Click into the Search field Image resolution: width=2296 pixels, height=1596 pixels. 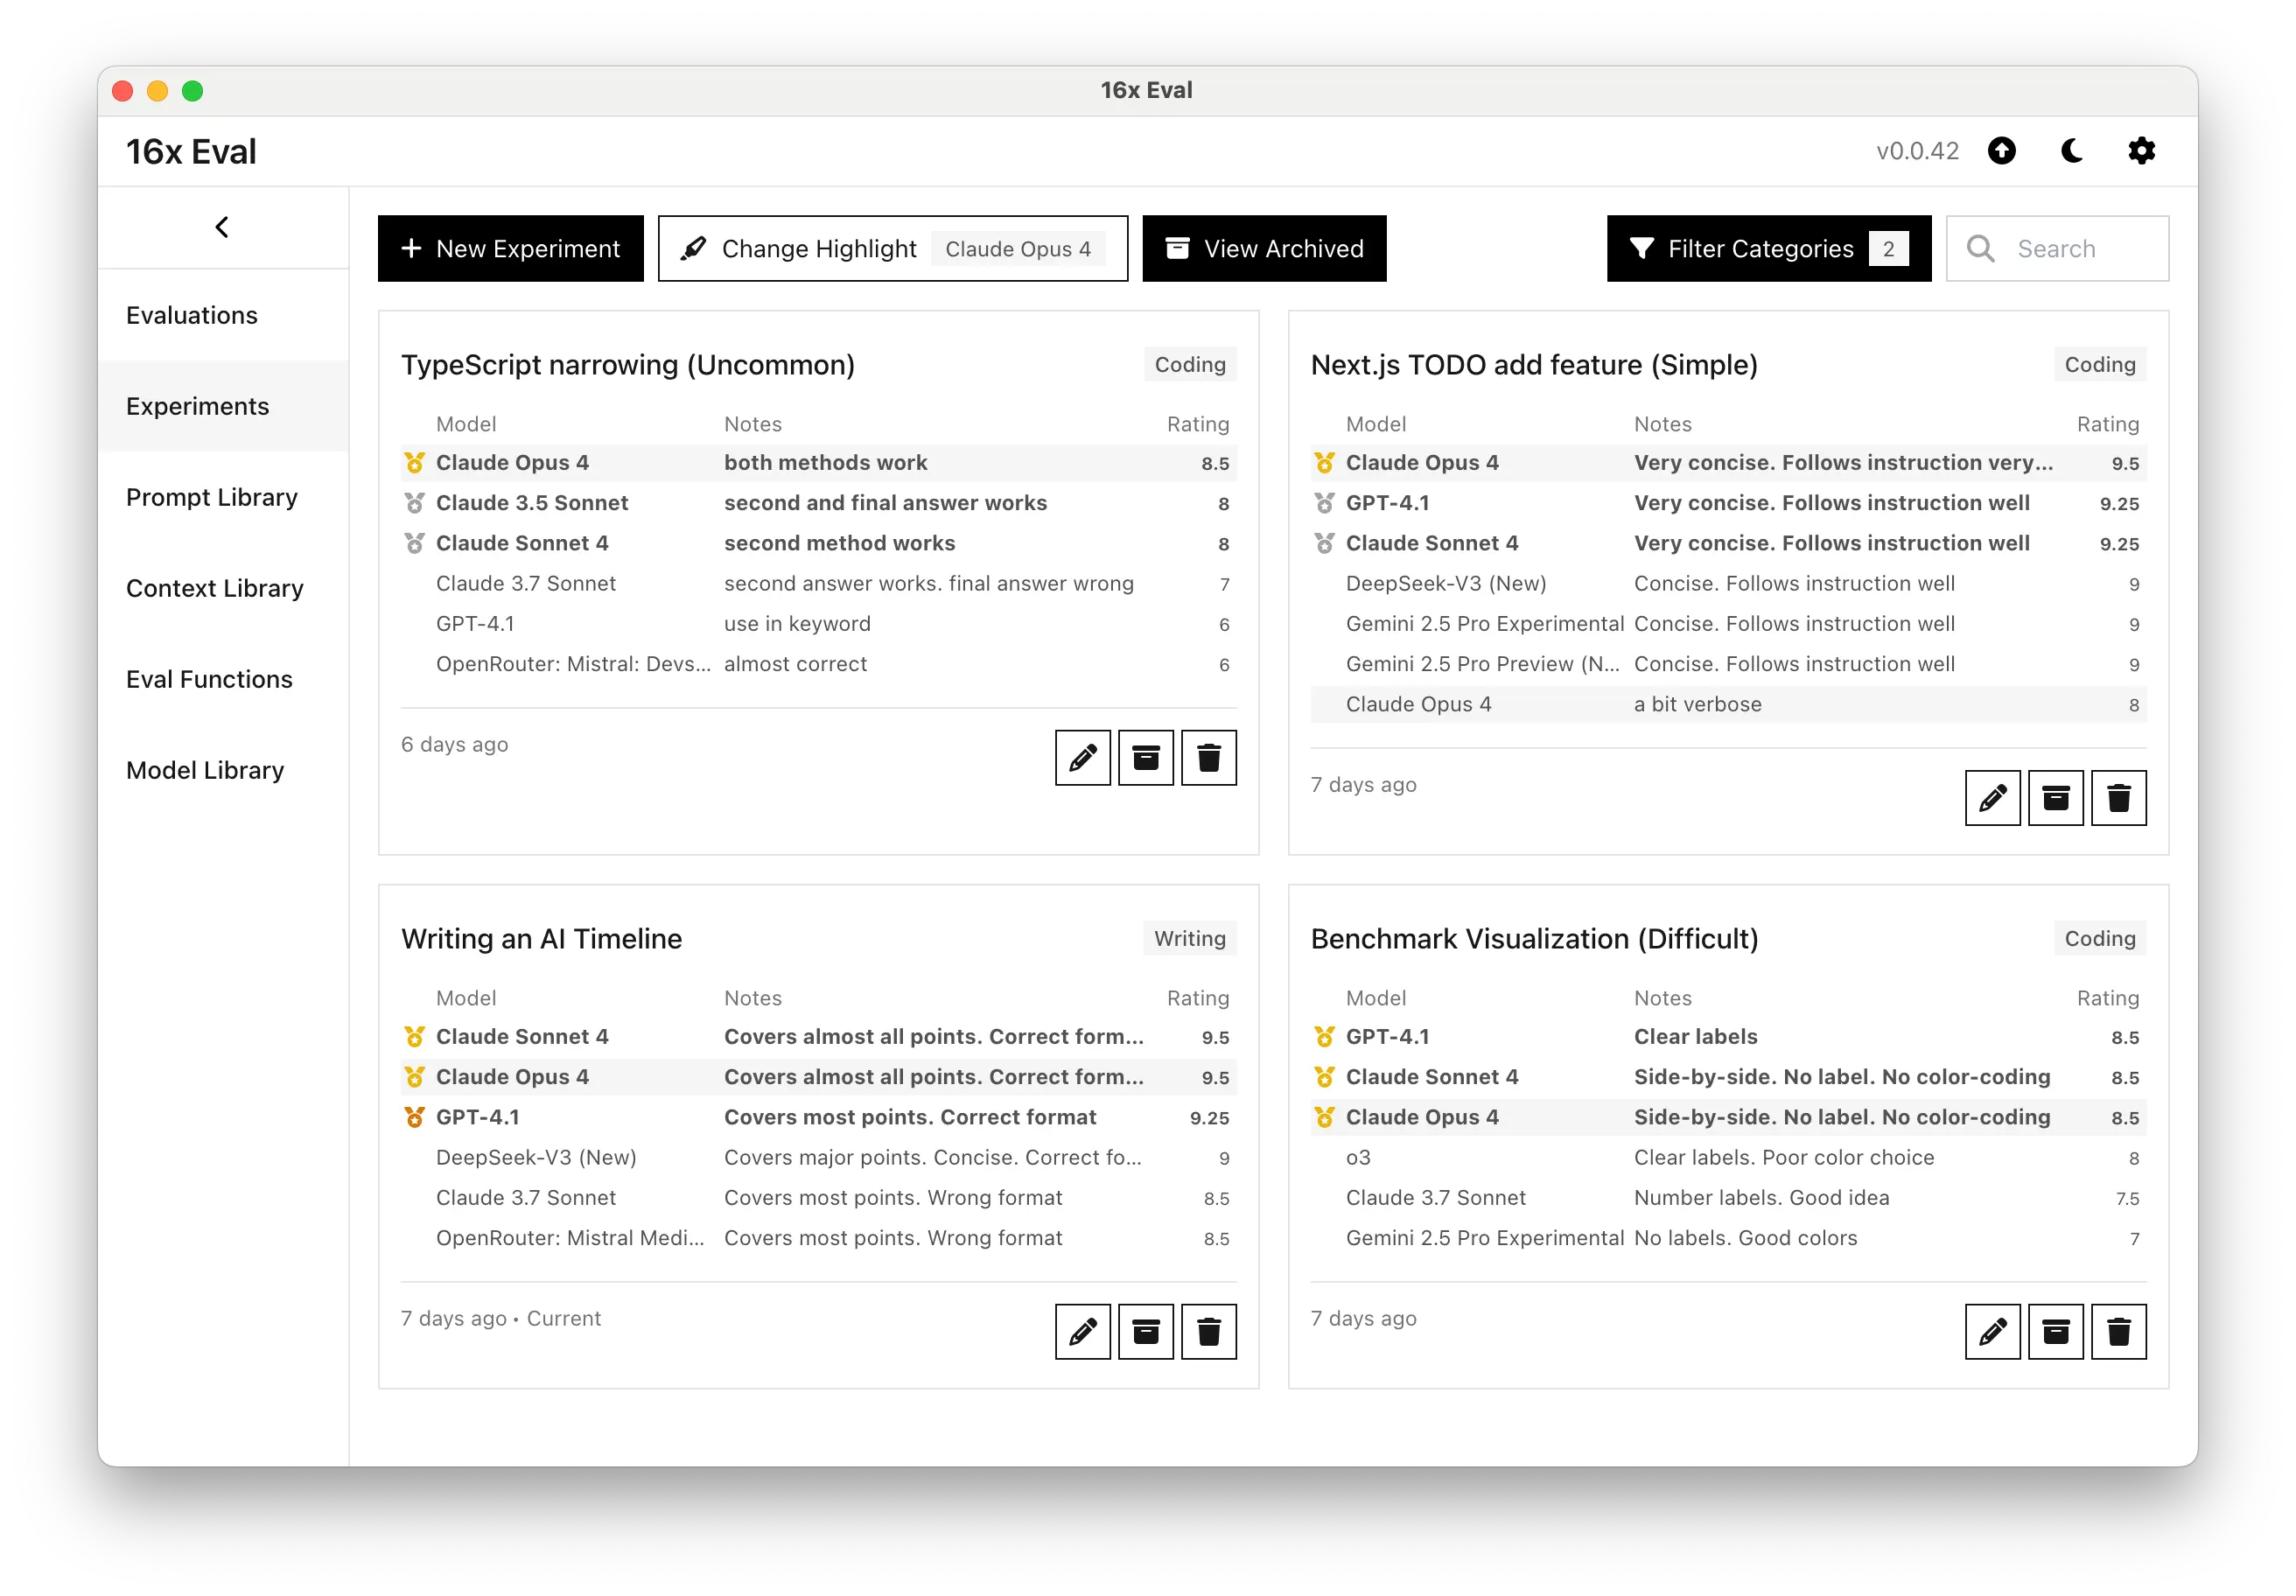[x=2057, y=248]
